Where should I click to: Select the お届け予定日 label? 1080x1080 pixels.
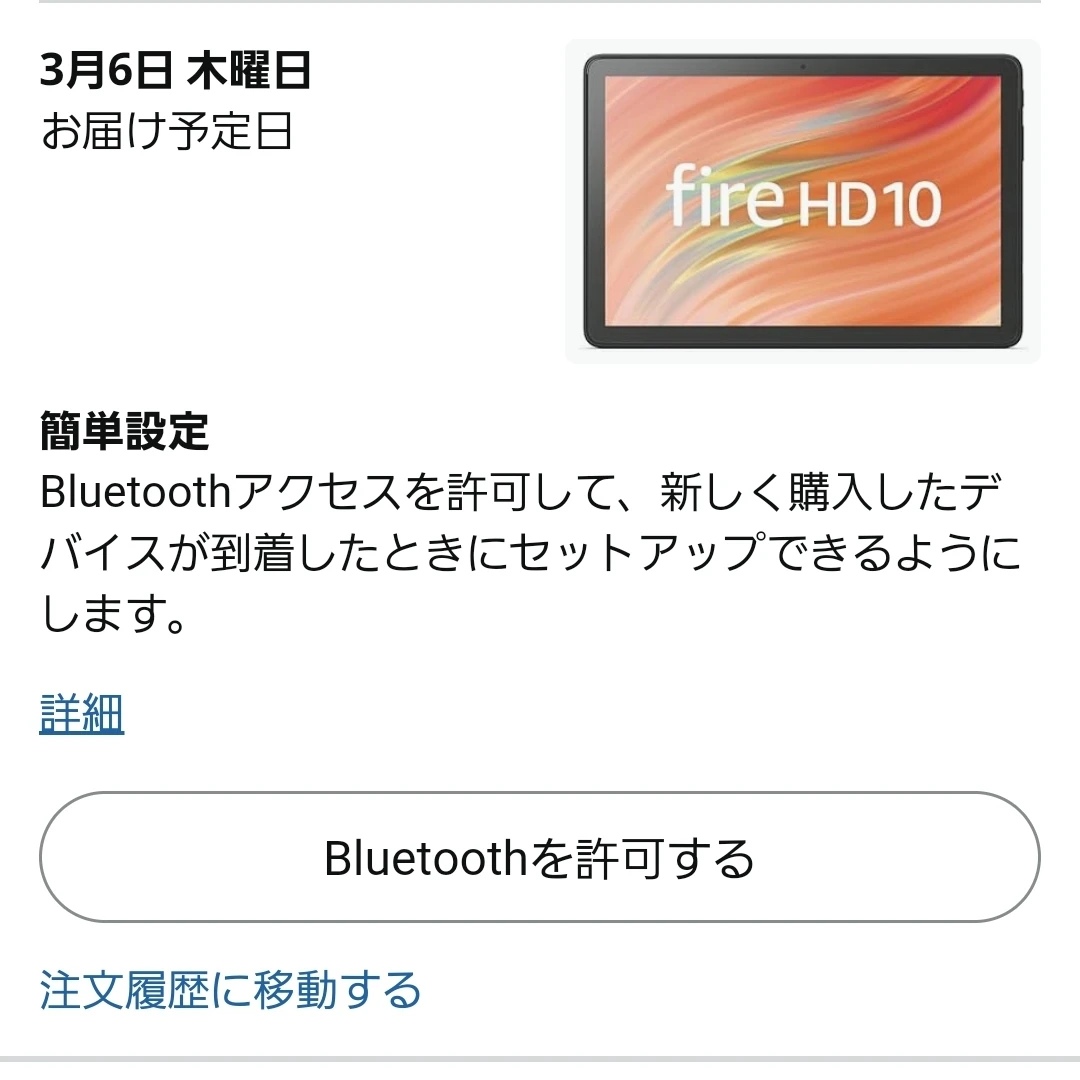[167, 131]
